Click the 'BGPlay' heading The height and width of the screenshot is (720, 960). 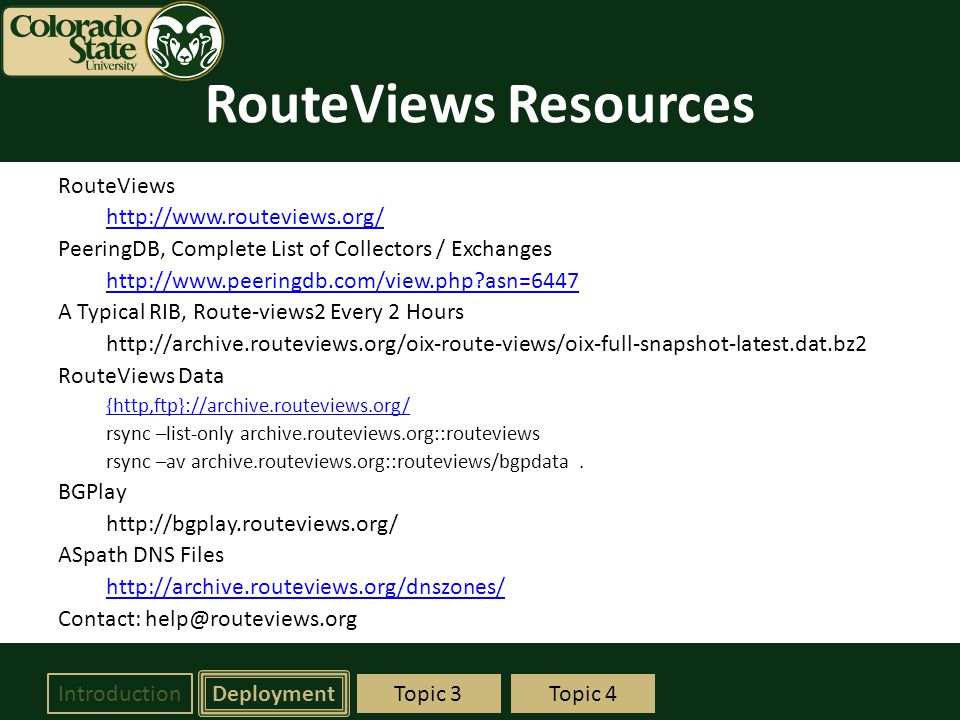(x=92, y=492)
